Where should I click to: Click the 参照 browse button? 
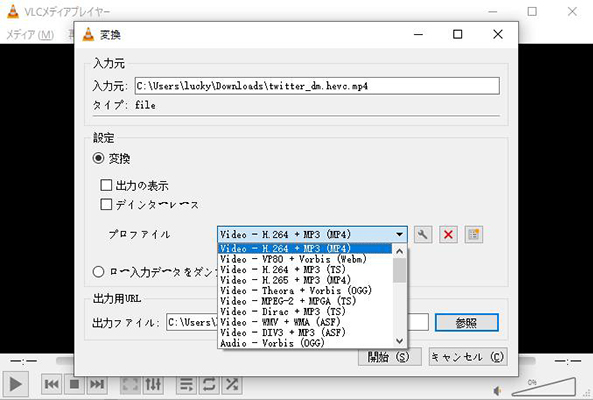tap(467, 322)
